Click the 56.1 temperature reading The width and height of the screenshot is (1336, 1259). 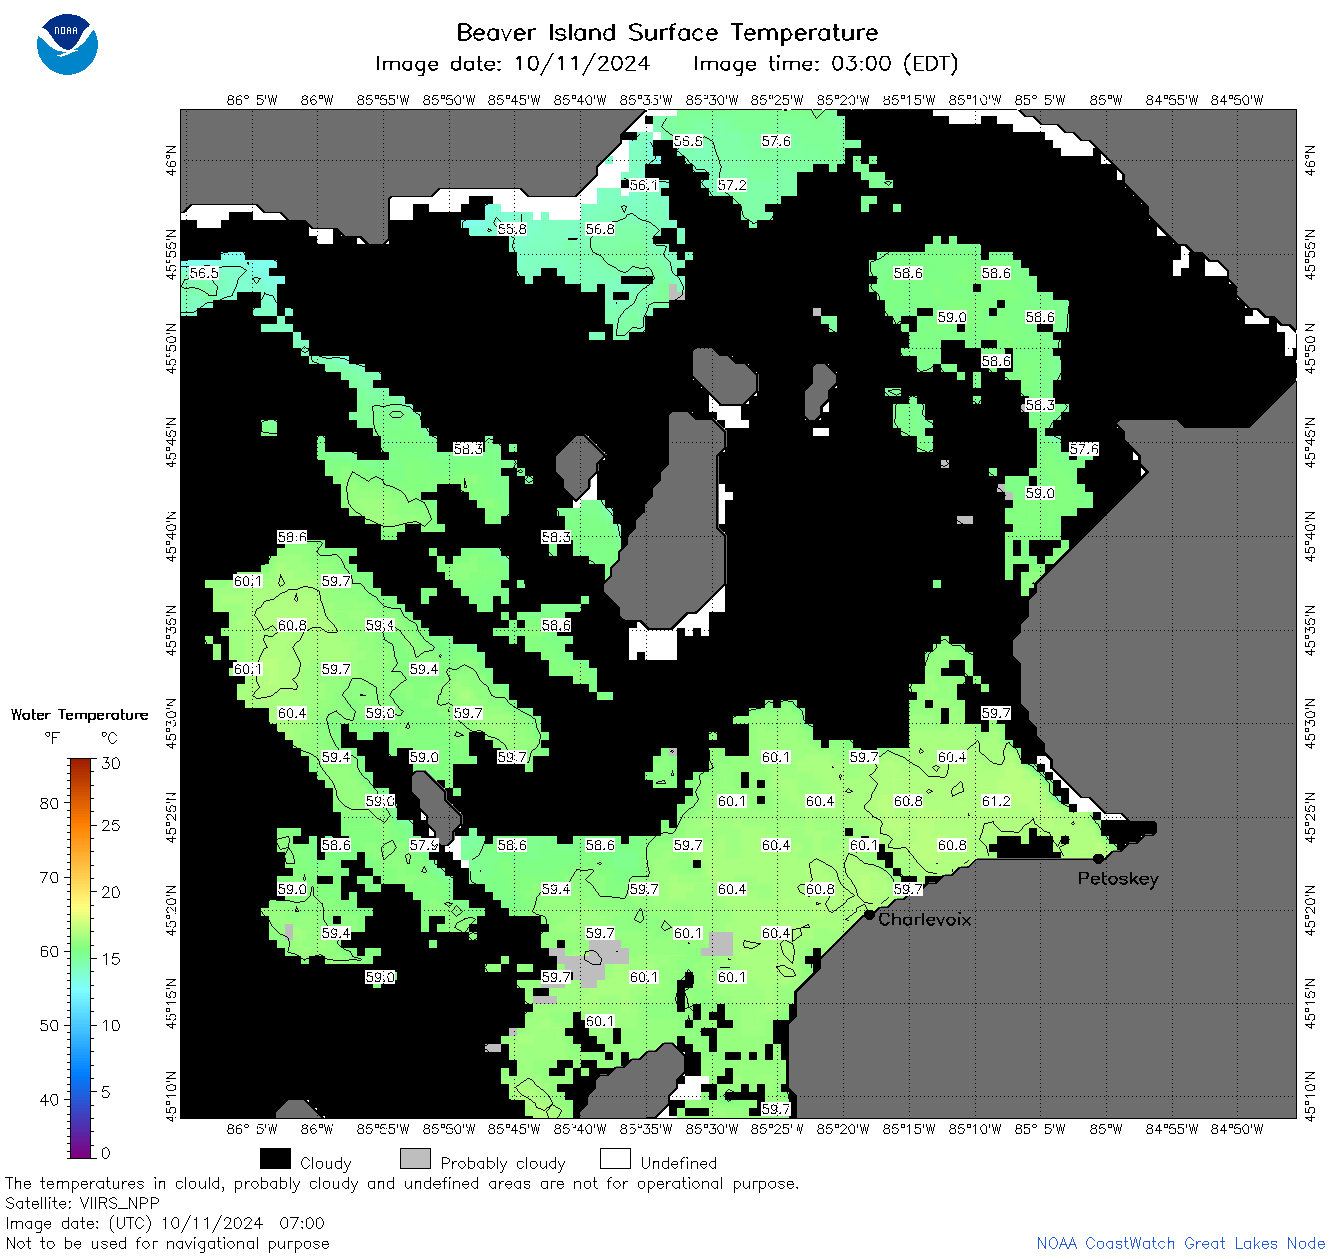[x=644, y=185]
